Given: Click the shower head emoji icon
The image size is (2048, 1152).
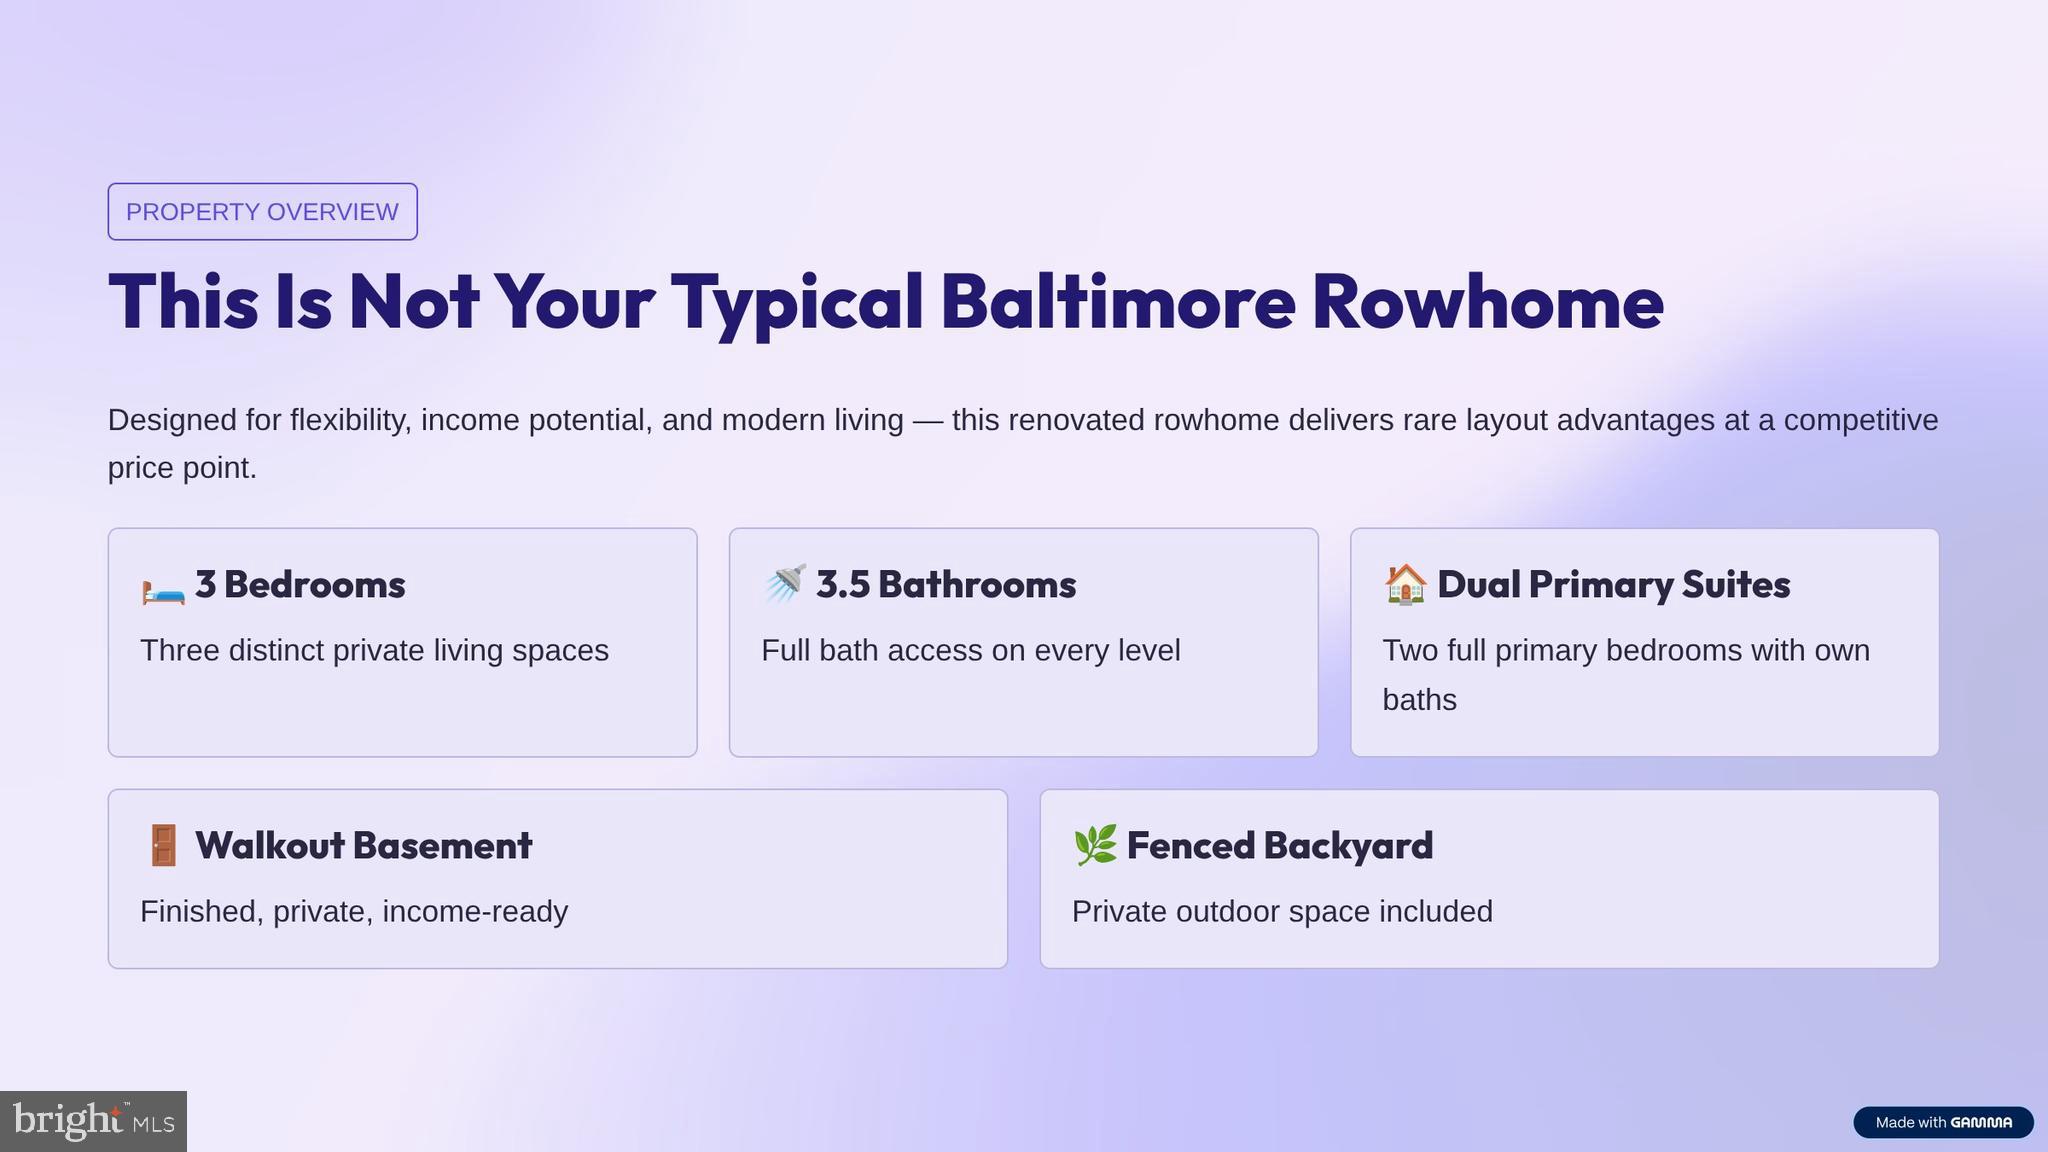Looking at the screenshot, I should [x=785, y=584].
